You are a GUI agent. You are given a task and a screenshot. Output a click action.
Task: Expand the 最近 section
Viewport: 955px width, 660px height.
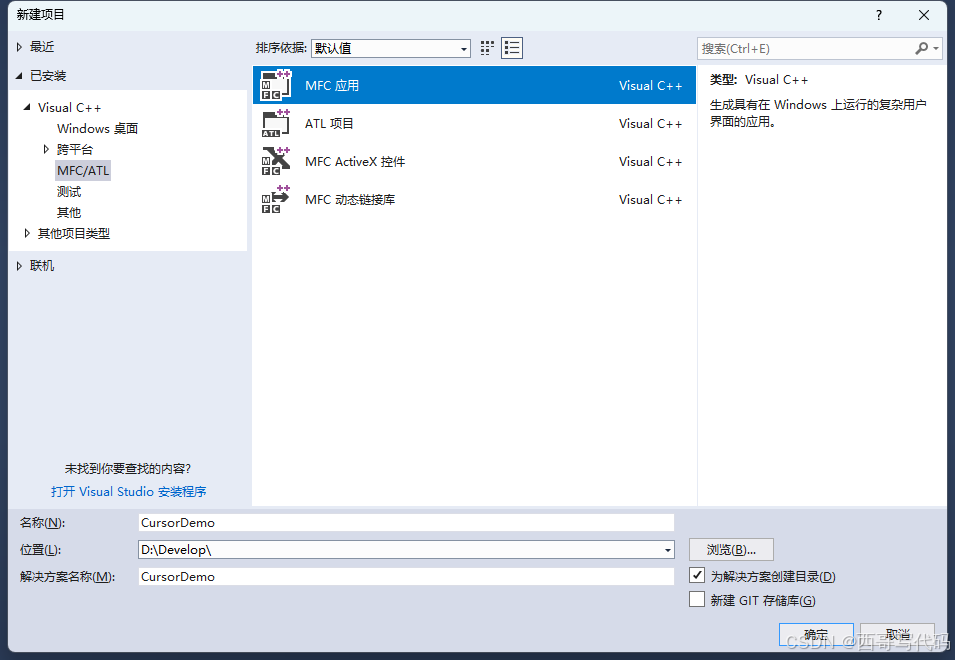pyautogui.click(x=19, y=47)
